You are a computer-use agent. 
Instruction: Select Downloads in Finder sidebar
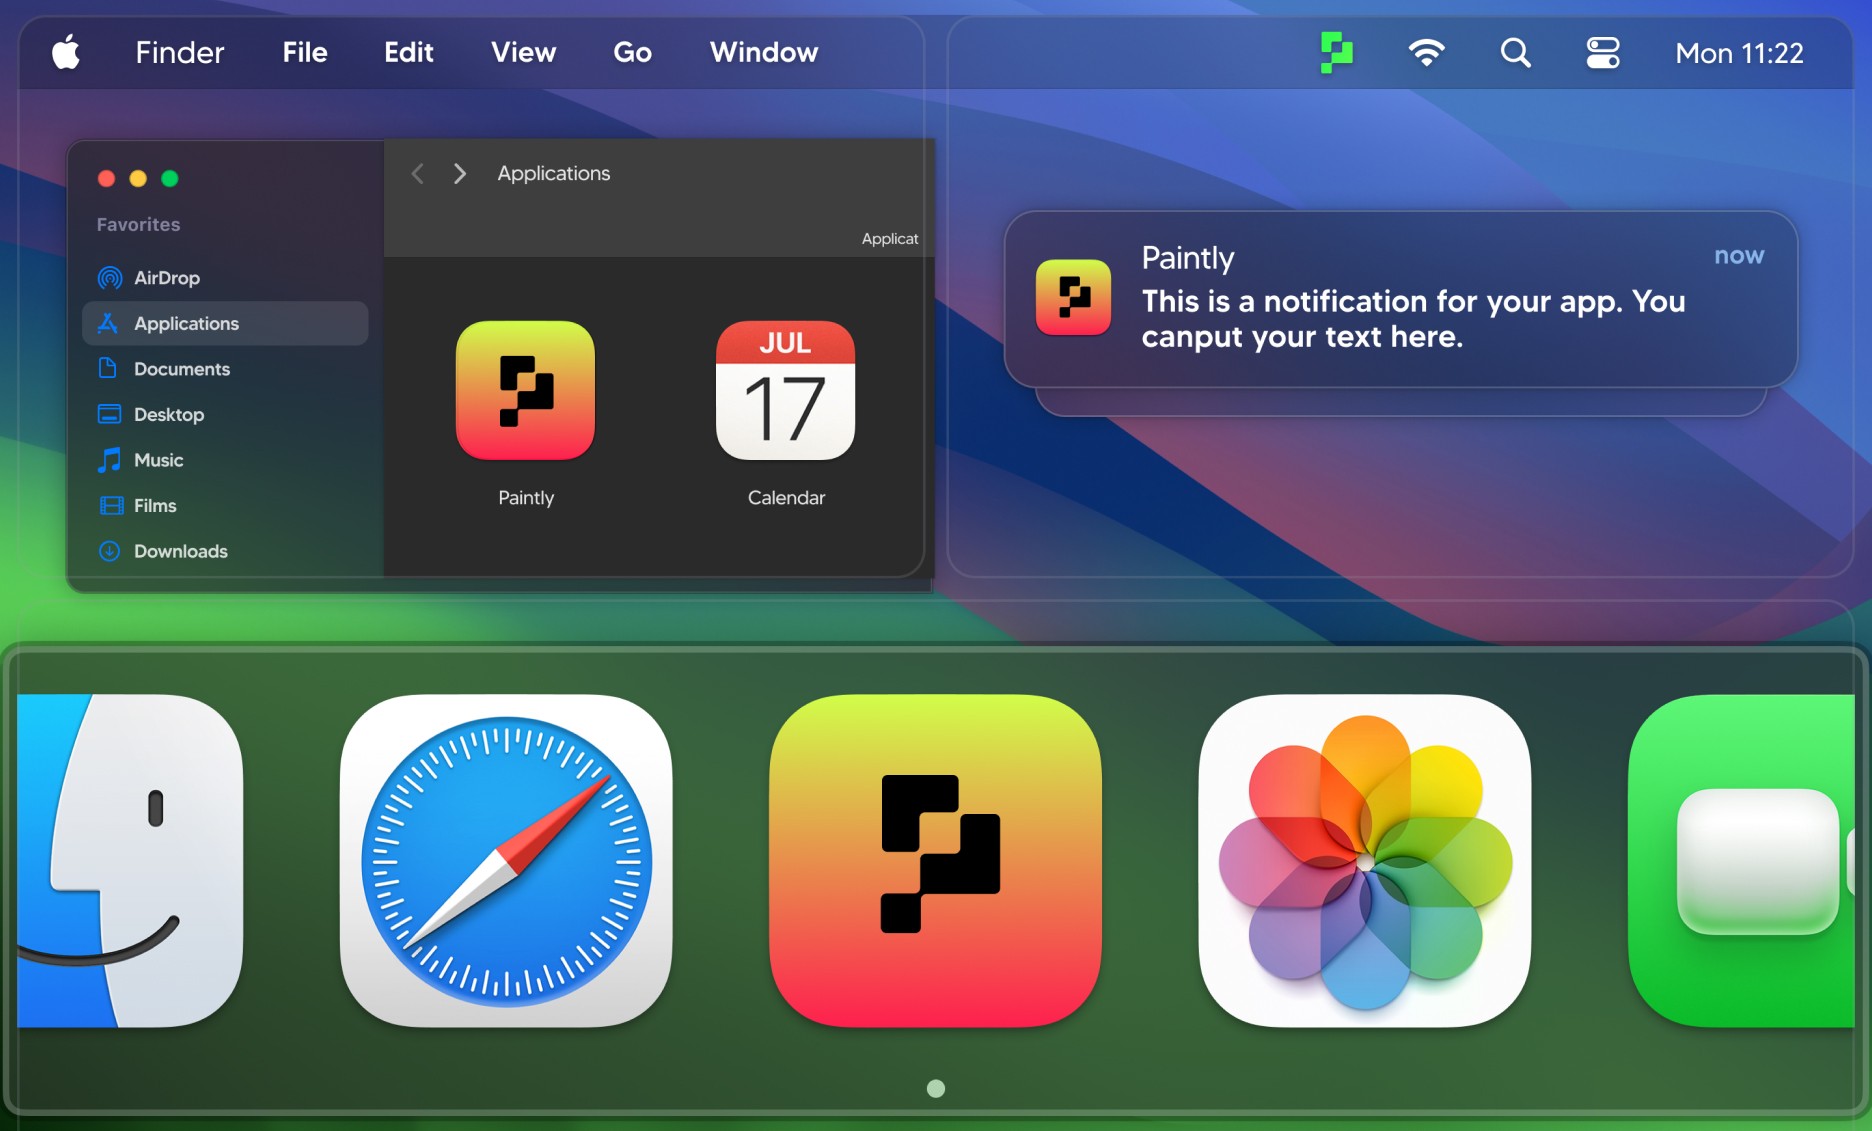click(225, 551)
